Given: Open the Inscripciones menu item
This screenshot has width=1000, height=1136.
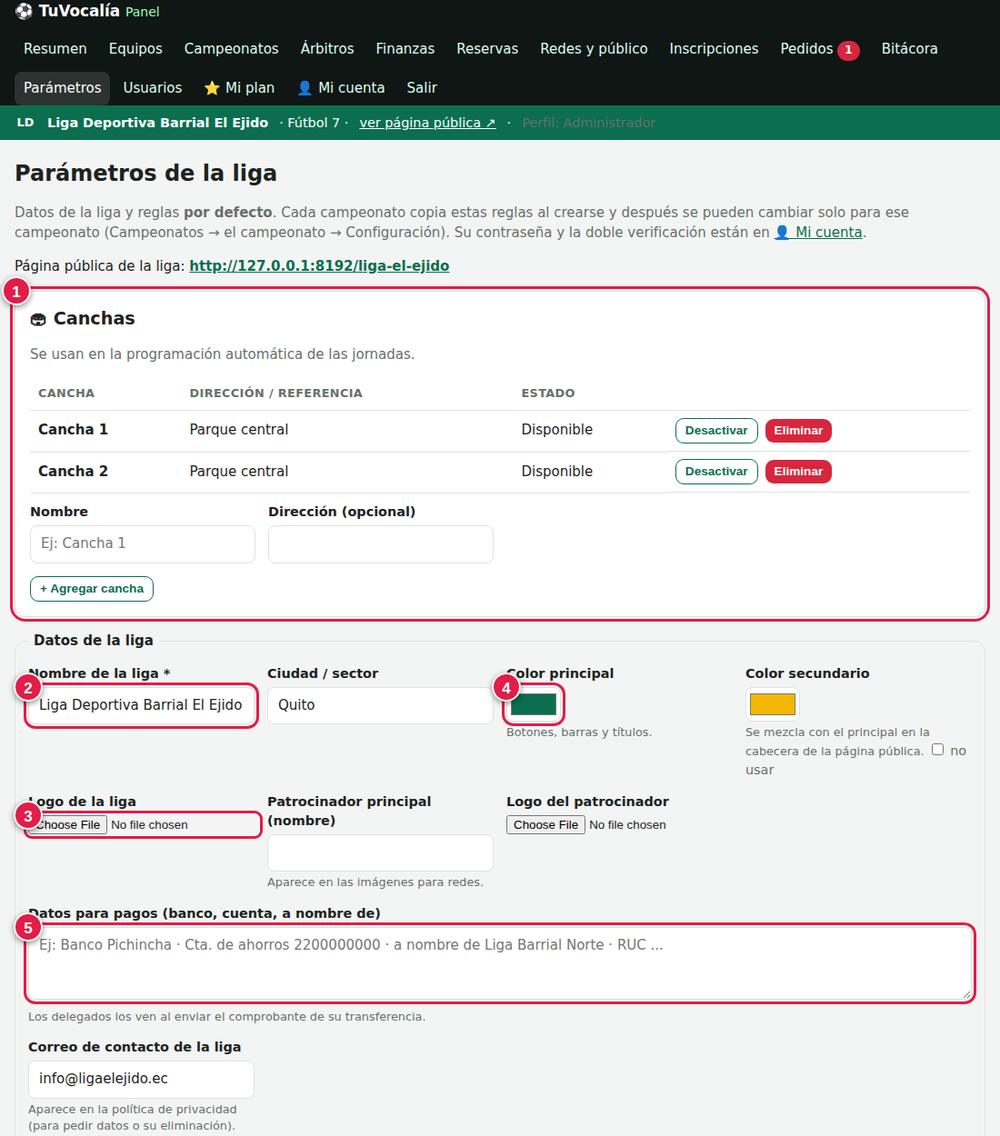Looking at the screenshot, I should tap(714, 49).
